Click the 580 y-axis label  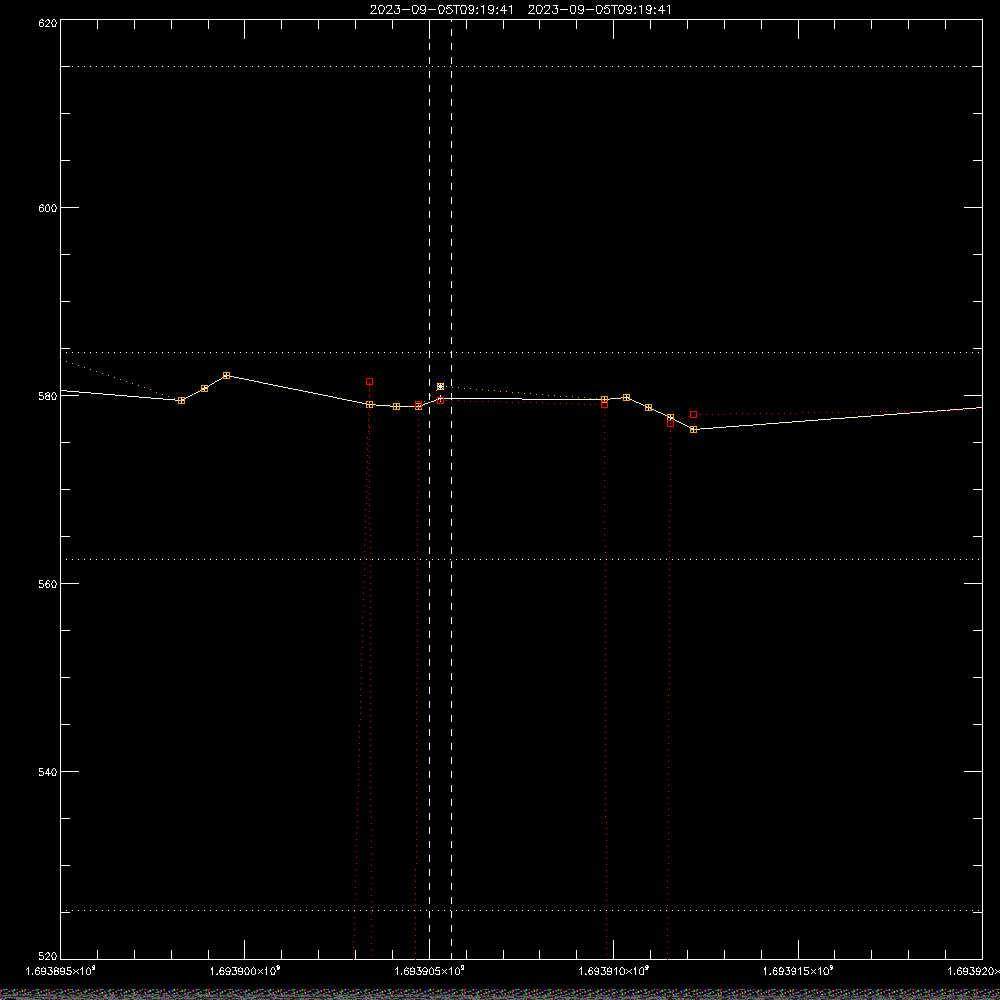[x=48, y=396]
